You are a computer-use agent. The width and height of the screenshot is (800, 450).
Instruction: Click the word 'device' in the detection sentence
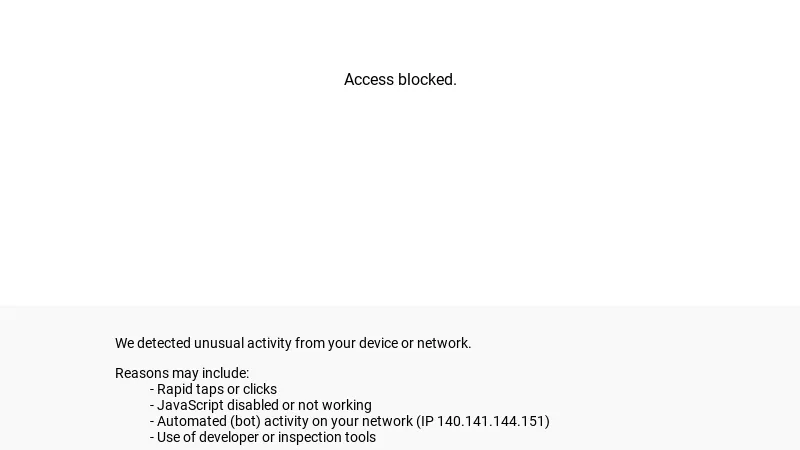[378, 343]
